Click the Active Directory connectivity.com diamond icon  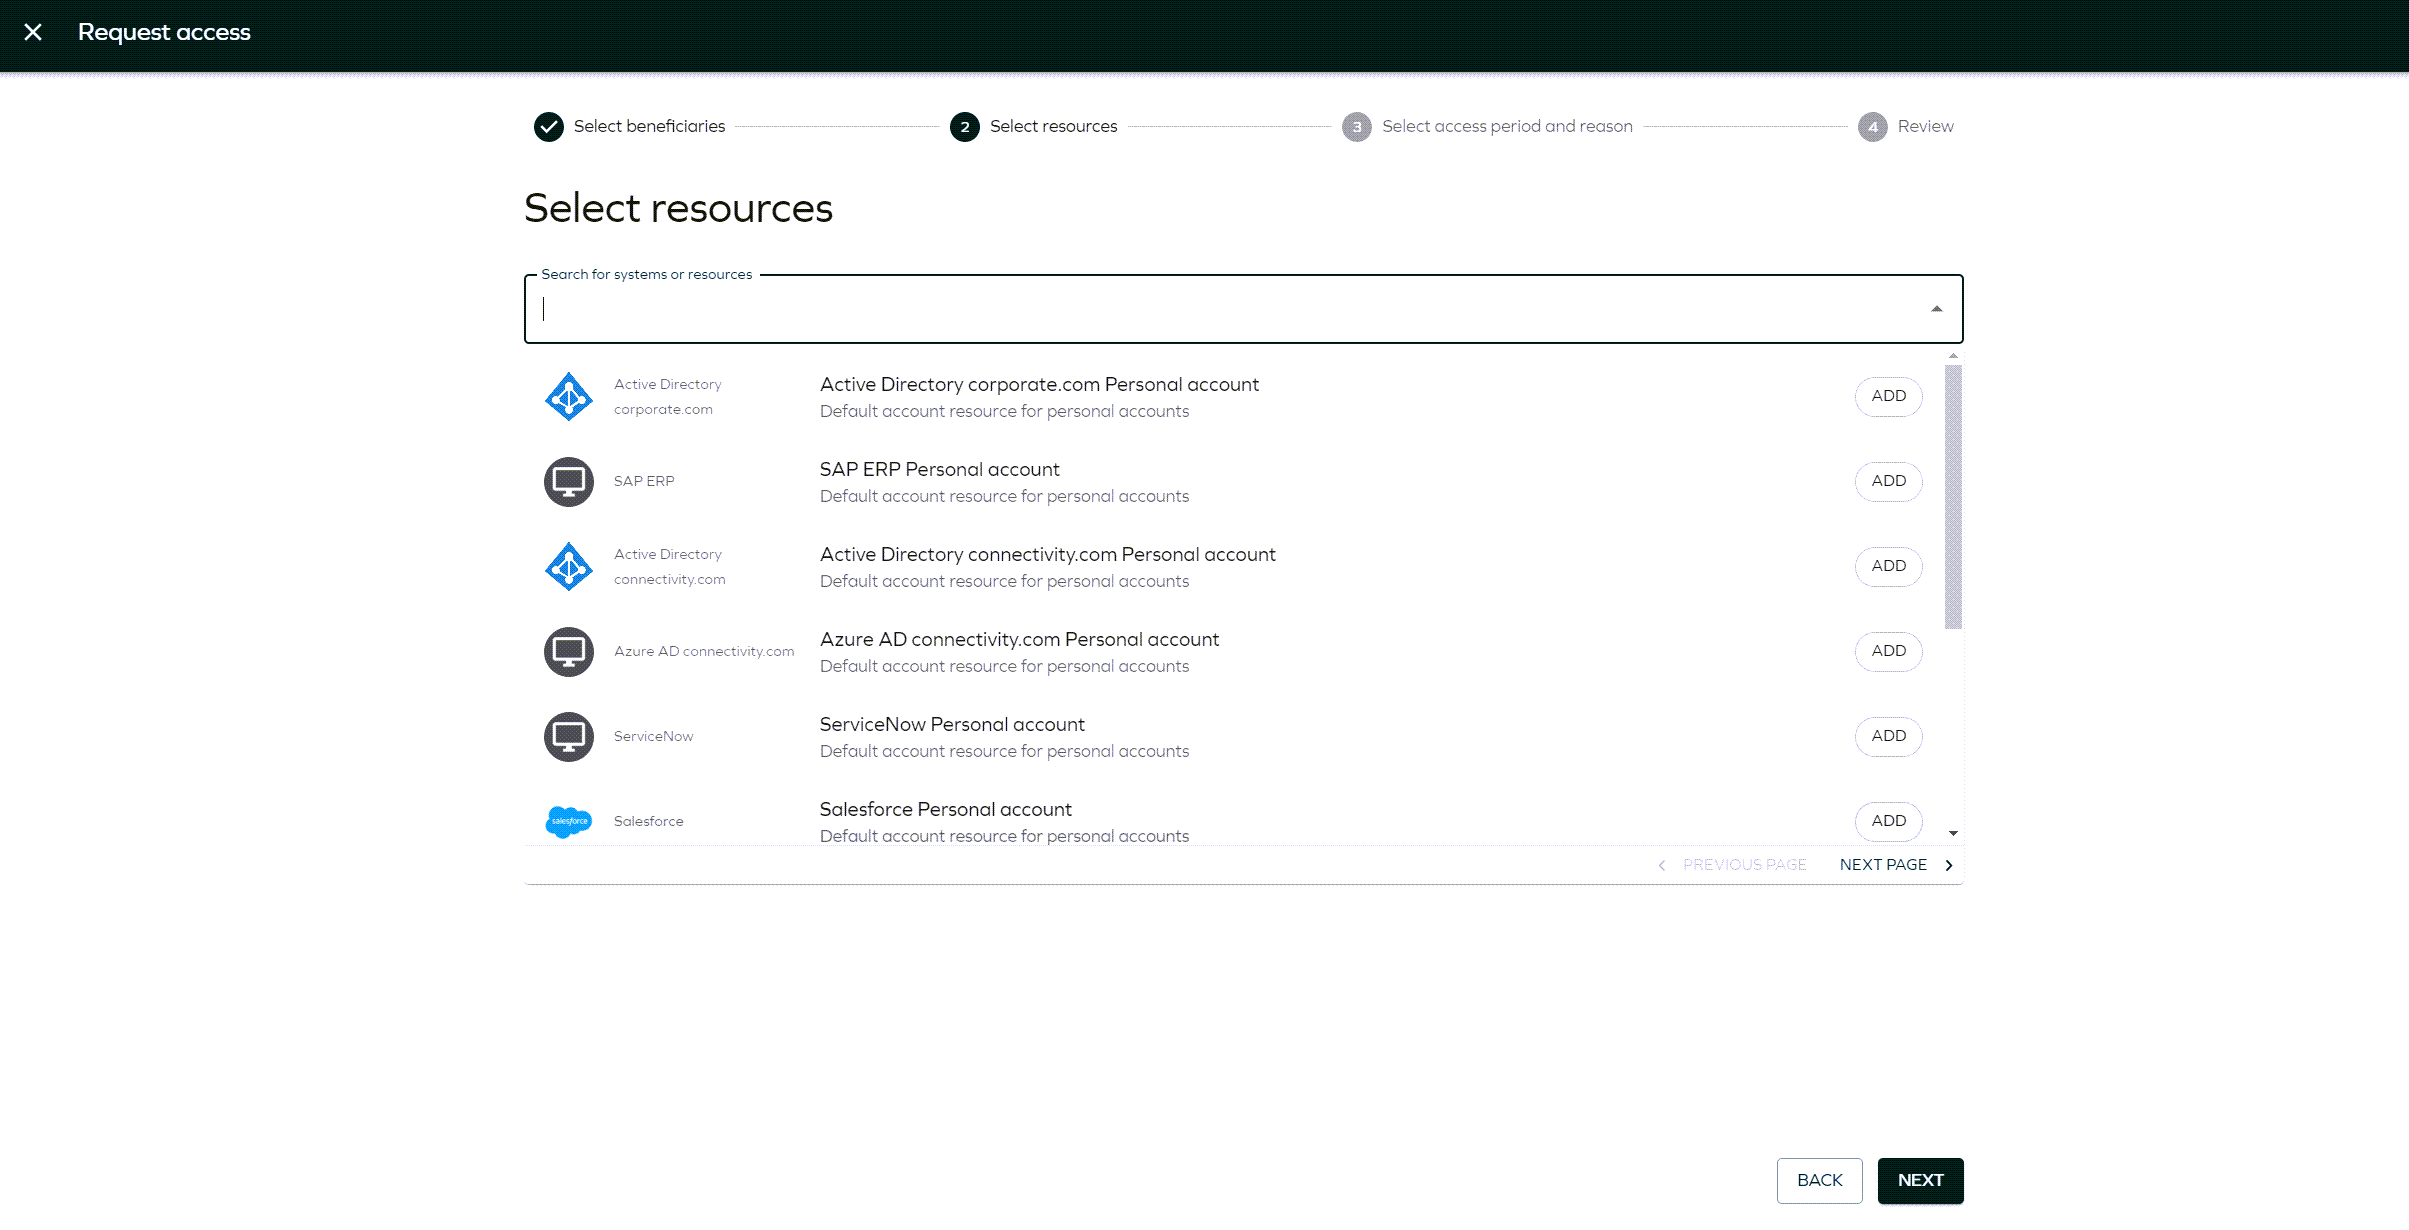(568, 567)
